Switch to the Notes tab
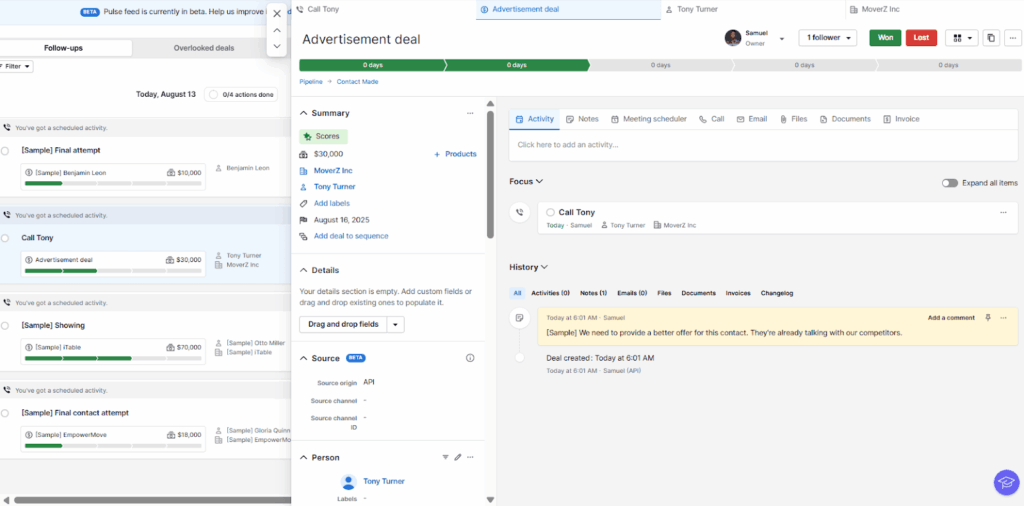Image resolution: width=1024 pixels, height=506 pixels. (x=582, y=119)
